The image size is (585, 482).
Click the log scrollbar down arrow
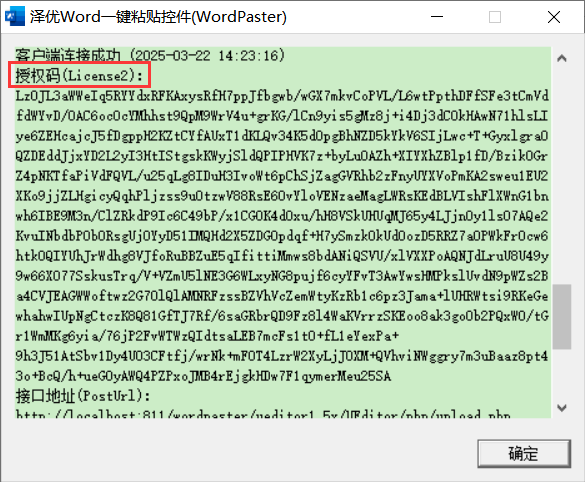pyautogui.click(x=562, y=408)
